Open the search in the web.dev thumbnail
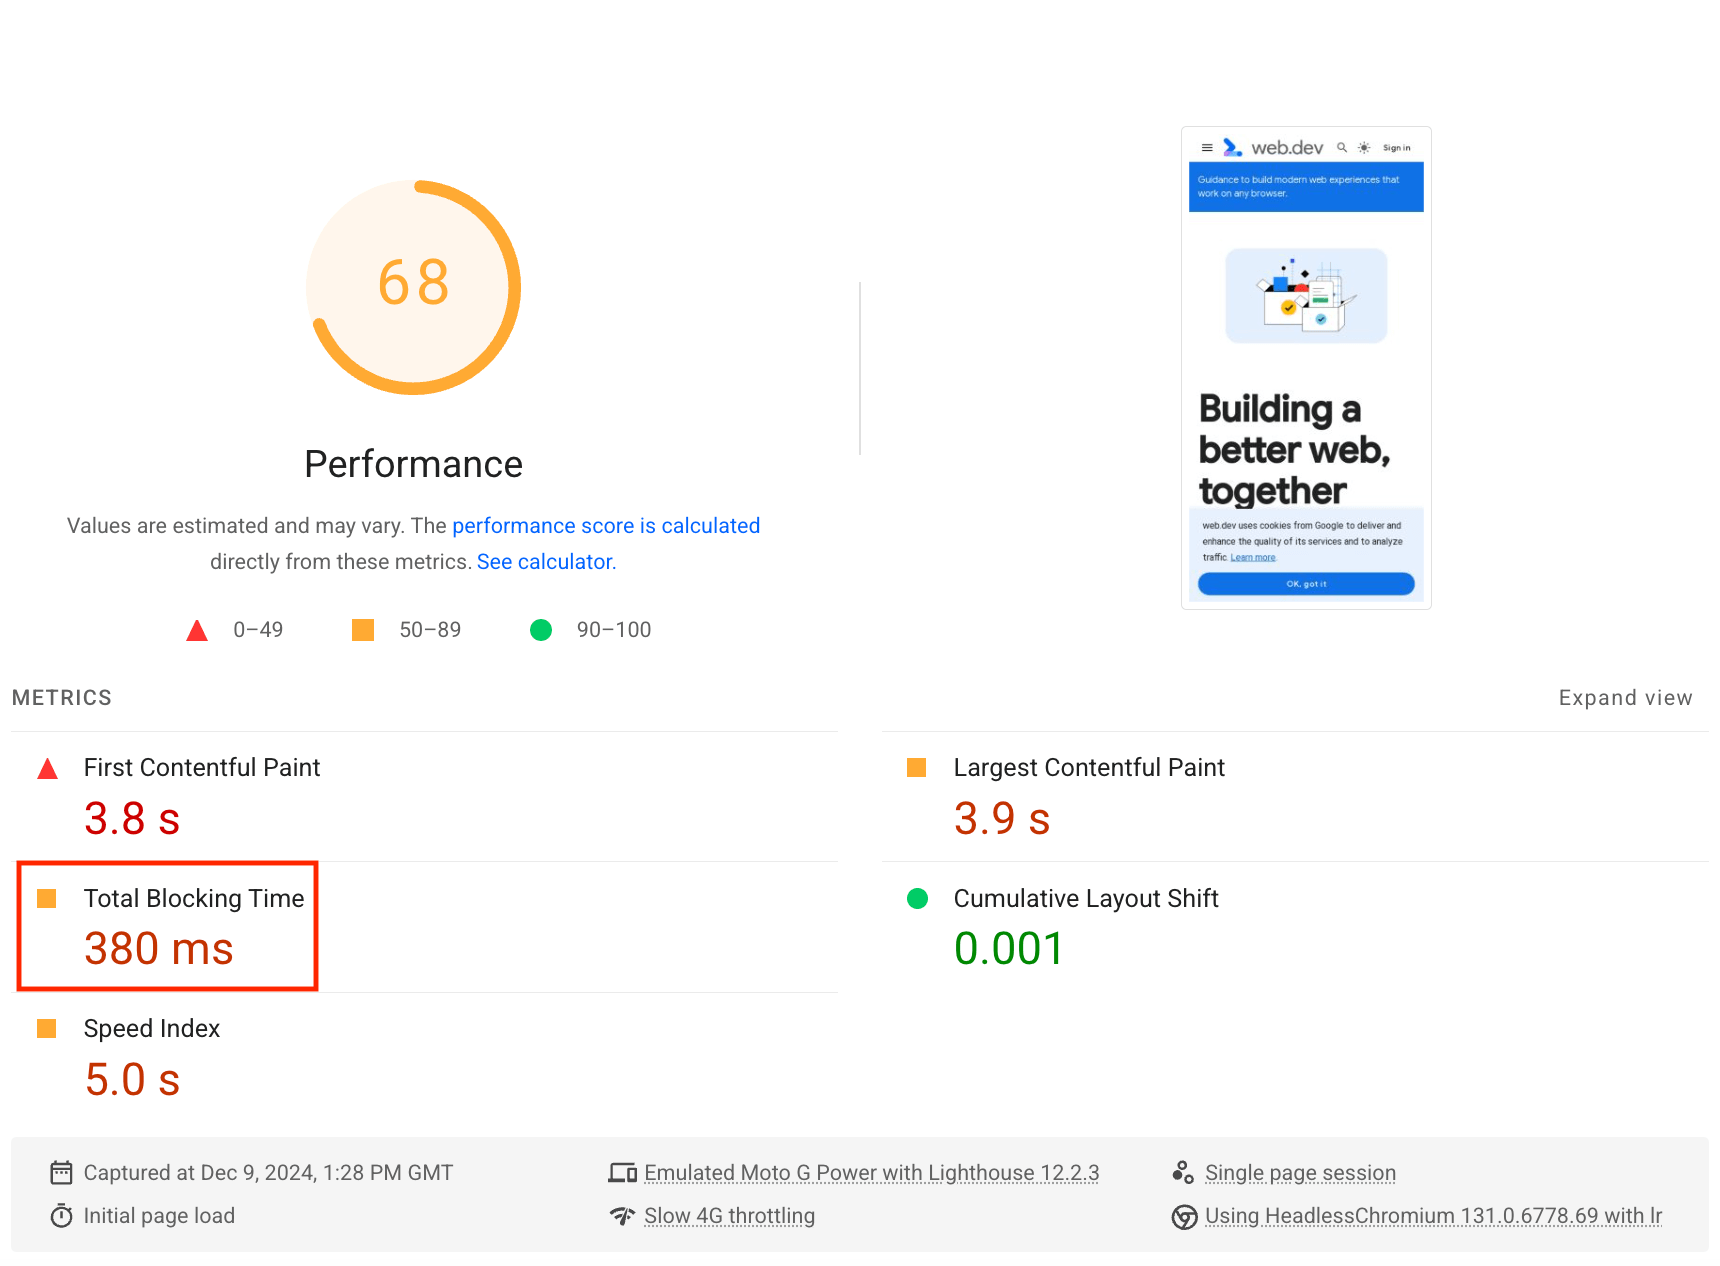 click(x=1341, y=147)
